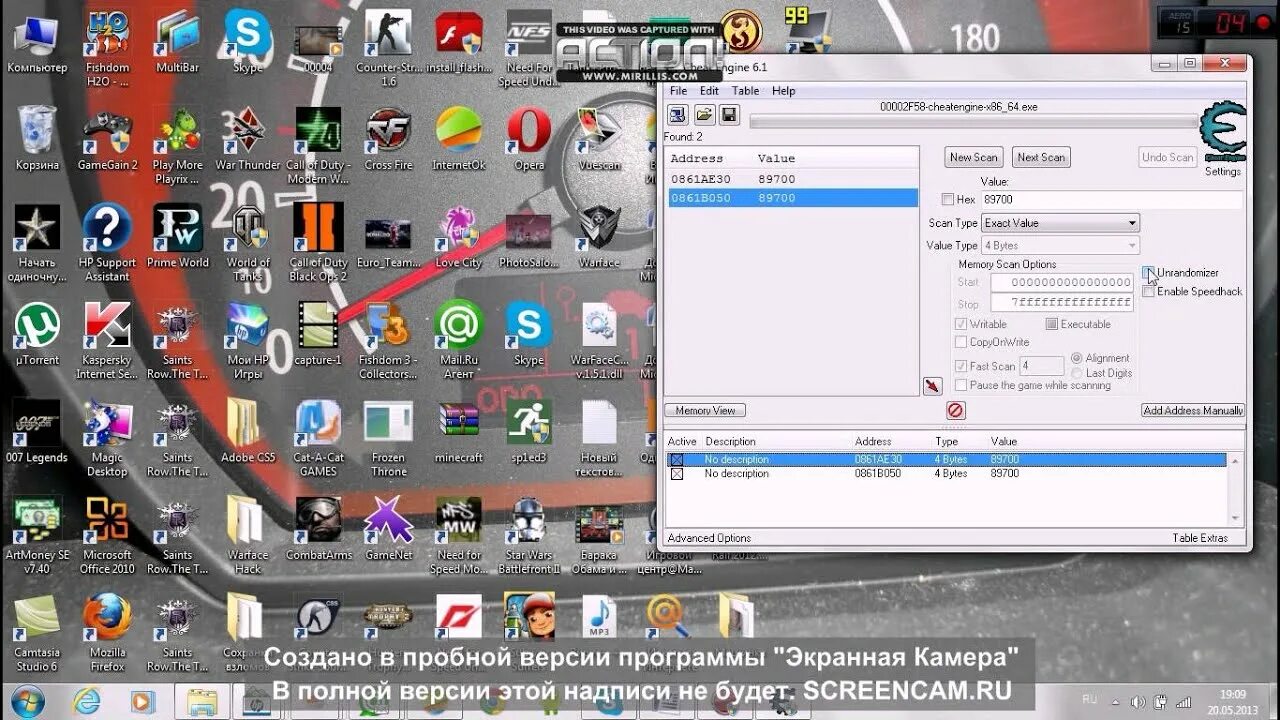Toggle the Fast Scan checkbox
The height and width of the screenshot is (720, 1280).
[x=961, y=367]
